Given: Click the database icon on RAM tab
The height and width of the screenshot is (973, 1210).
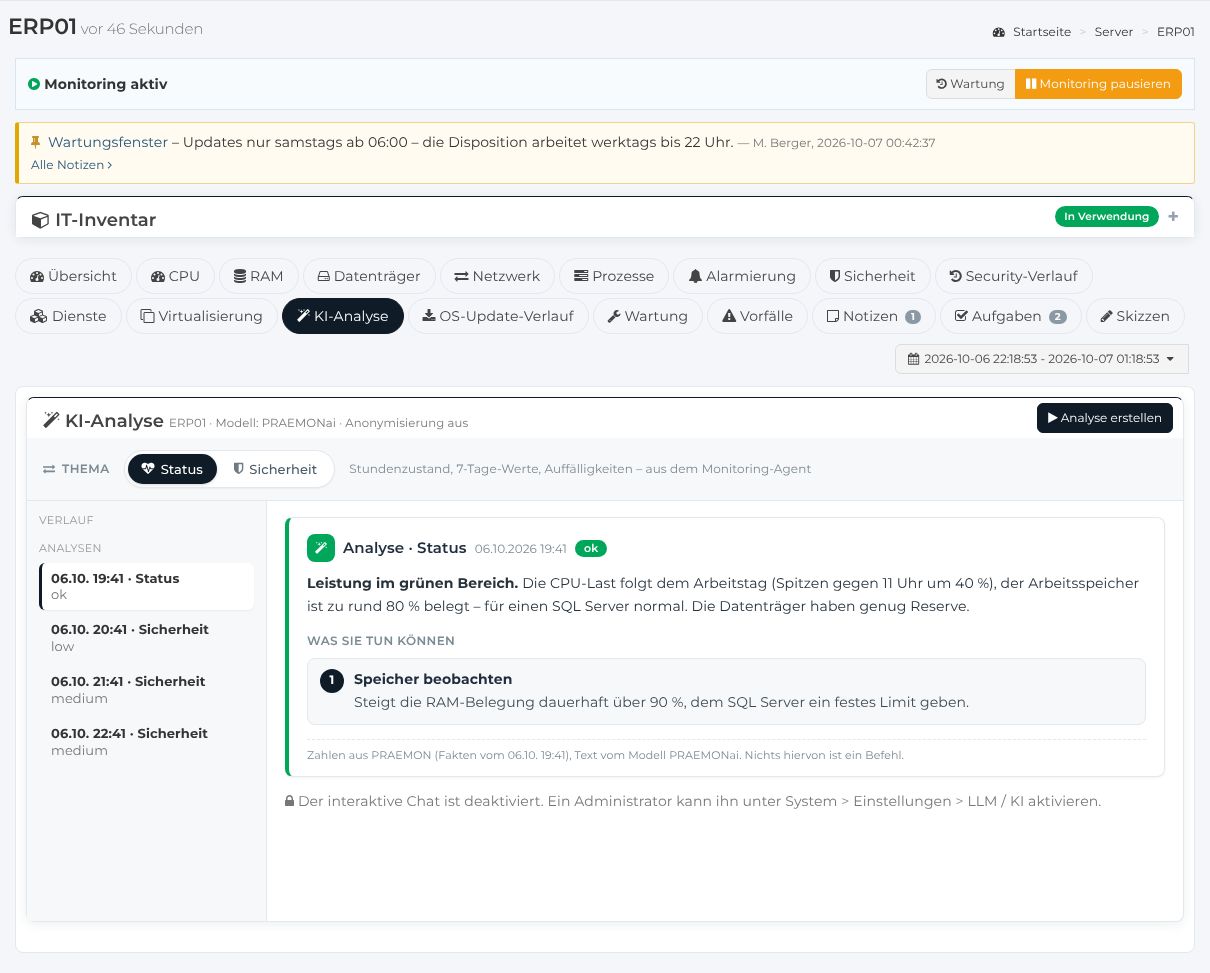Looking at the screenshot, I should coord(240,276).
